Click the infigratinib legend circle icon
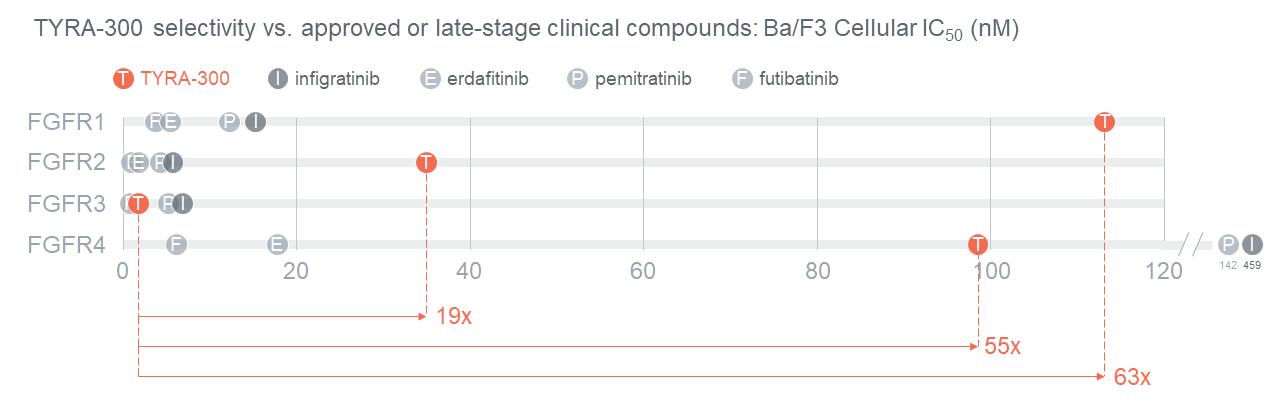The width and height of the screenshot is (1272, 416). 277,79
